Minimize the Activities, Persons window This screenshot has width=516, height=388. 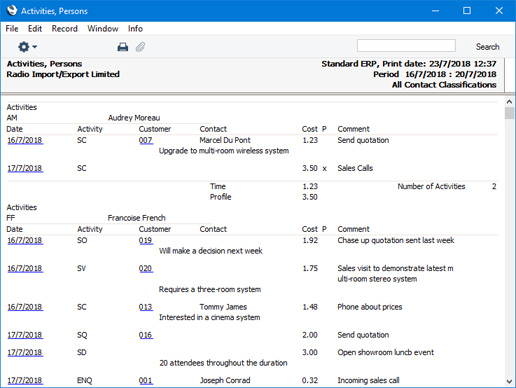[x=435, y=11]
